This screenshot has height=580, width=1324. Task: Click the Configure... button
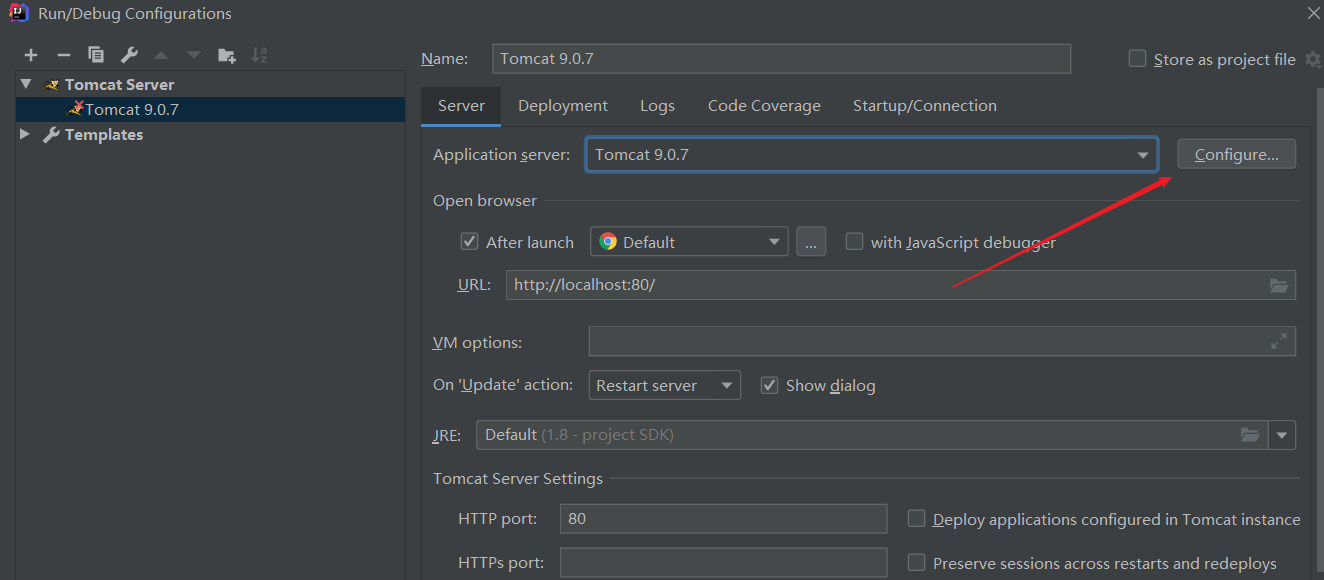[x=1236, y=154]
